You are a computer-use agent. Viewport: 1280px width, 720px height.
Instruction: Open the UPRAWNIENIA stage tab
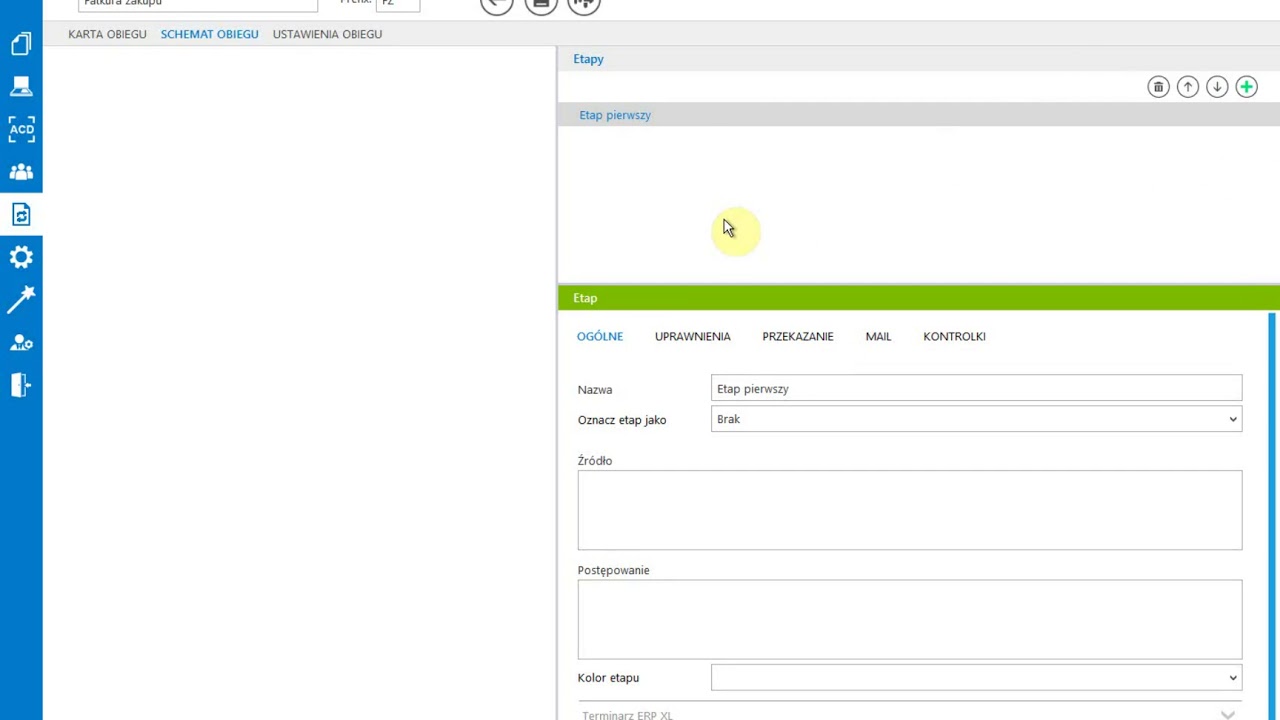click(x=692, y=336)
